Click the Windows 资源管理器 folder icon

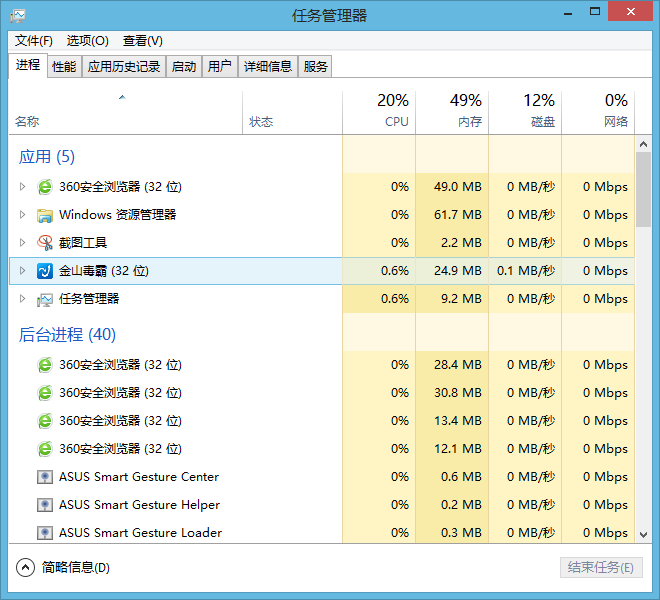45,215
